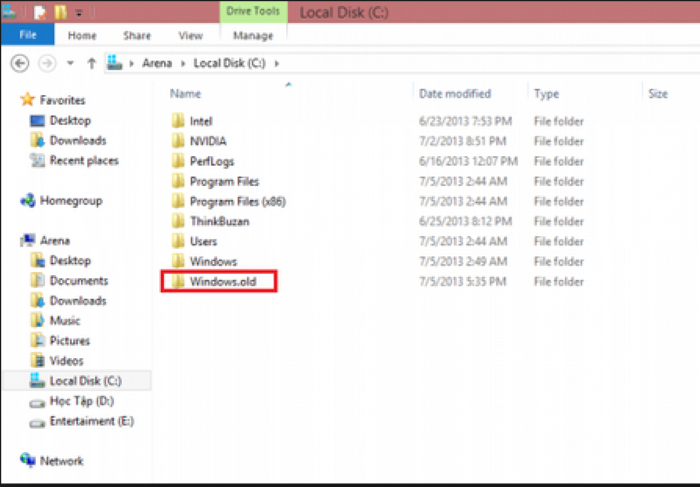Image resolution: width=700 pixels, height=487 pixels.
Task: Switch to the View ribbon tab
Action: 191,36
